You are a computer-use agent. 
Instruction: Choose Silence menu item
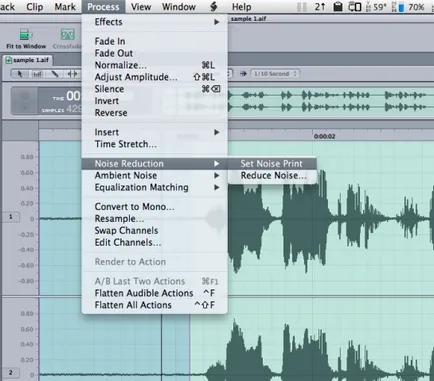point(155,89)
